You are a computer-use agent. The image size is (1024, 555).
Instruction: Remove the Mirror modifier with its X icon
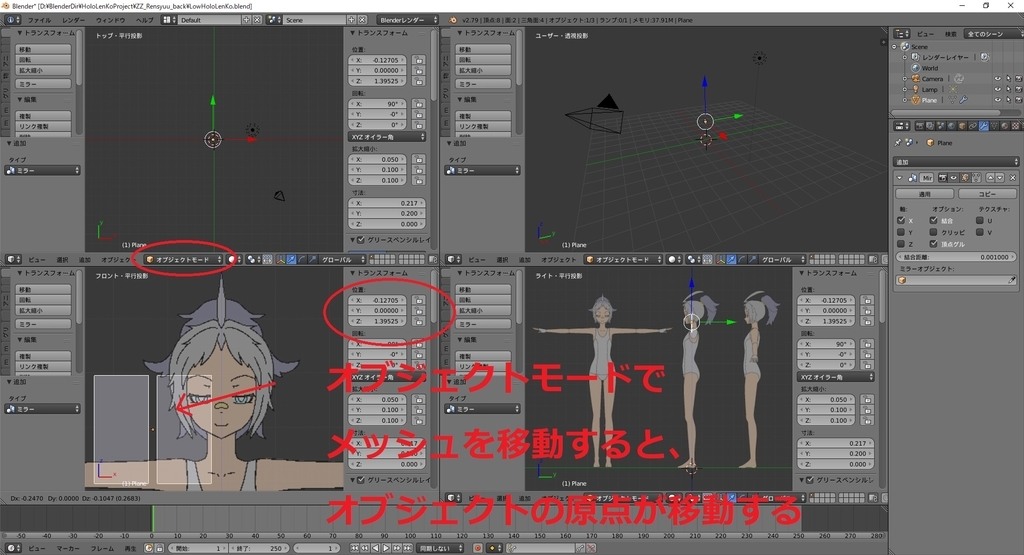point(1012,178)
